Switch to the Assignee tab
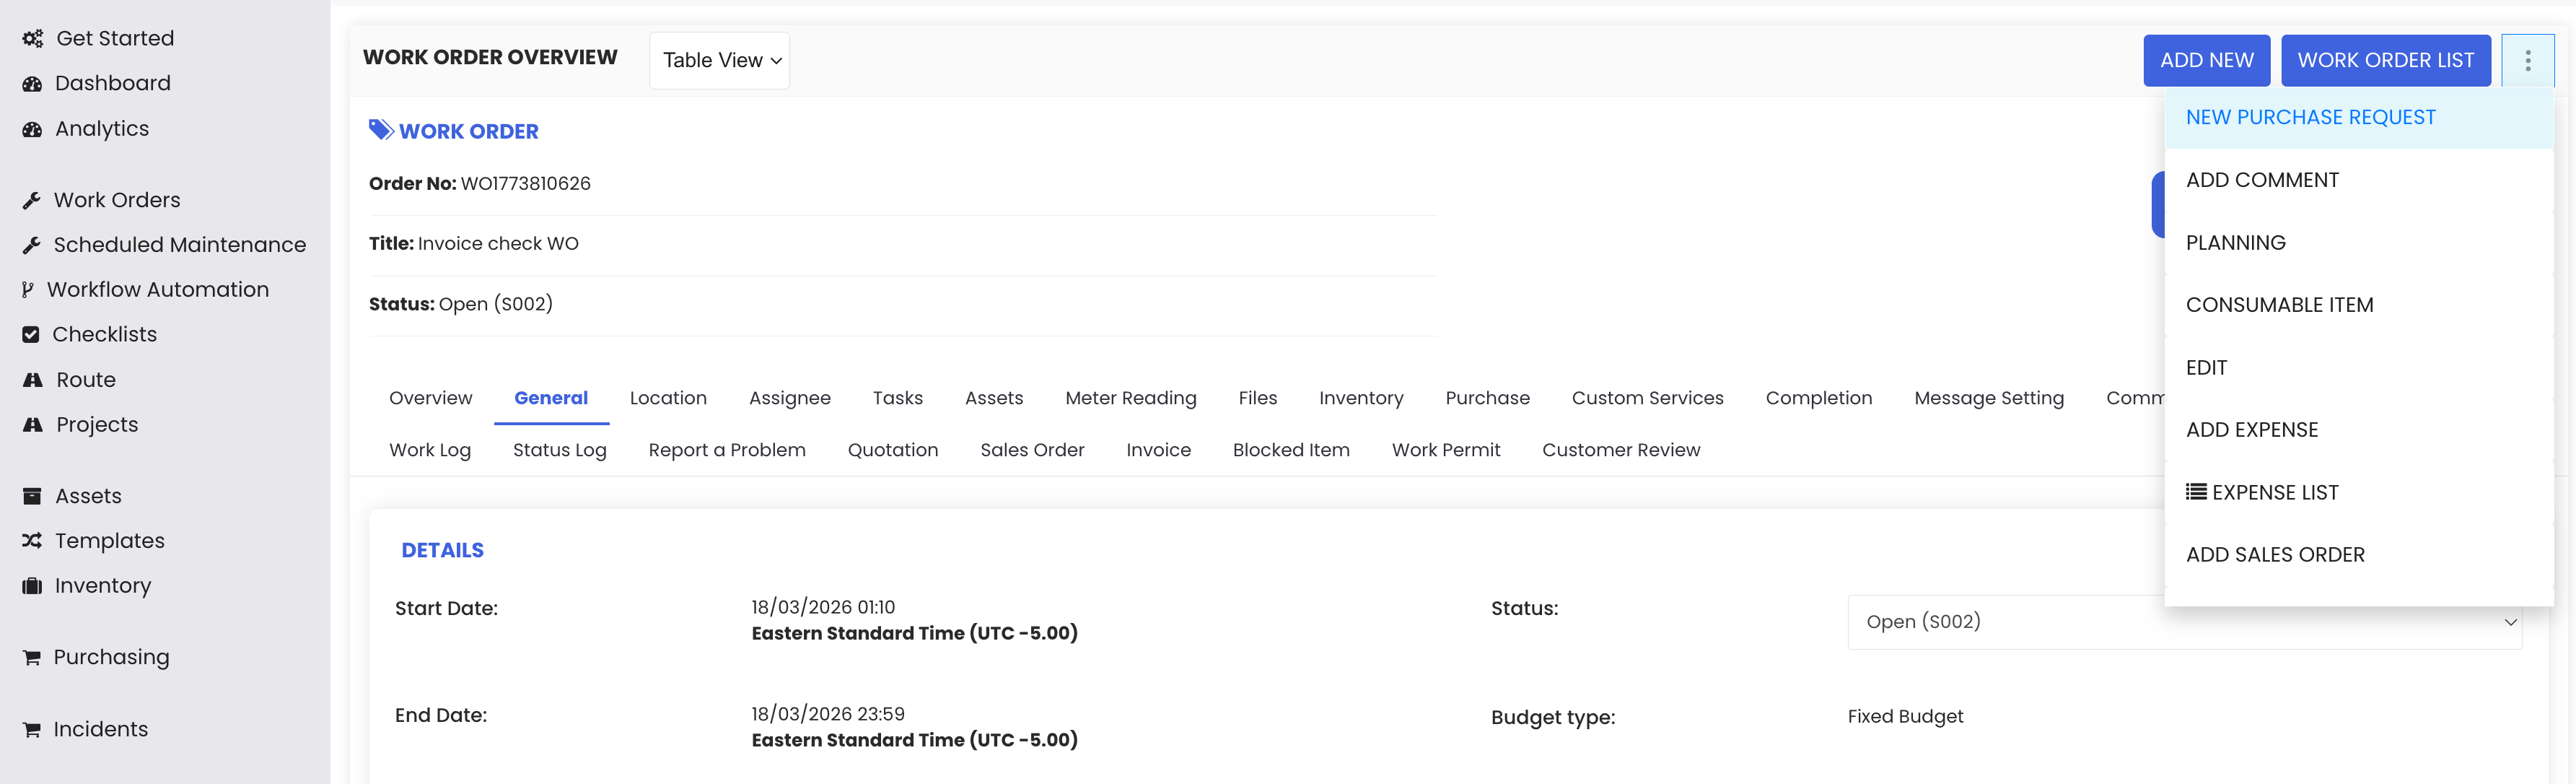The height and width of the screenshot is (784, 2576). 789,398
